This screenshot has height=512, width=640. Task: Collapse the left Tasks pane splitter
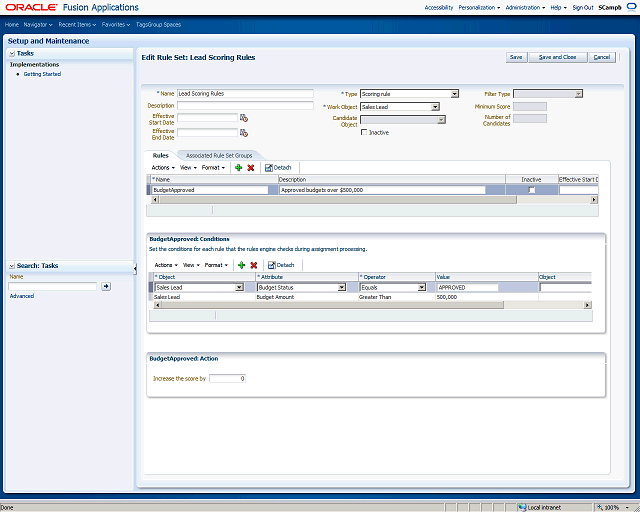click(135, 268)
